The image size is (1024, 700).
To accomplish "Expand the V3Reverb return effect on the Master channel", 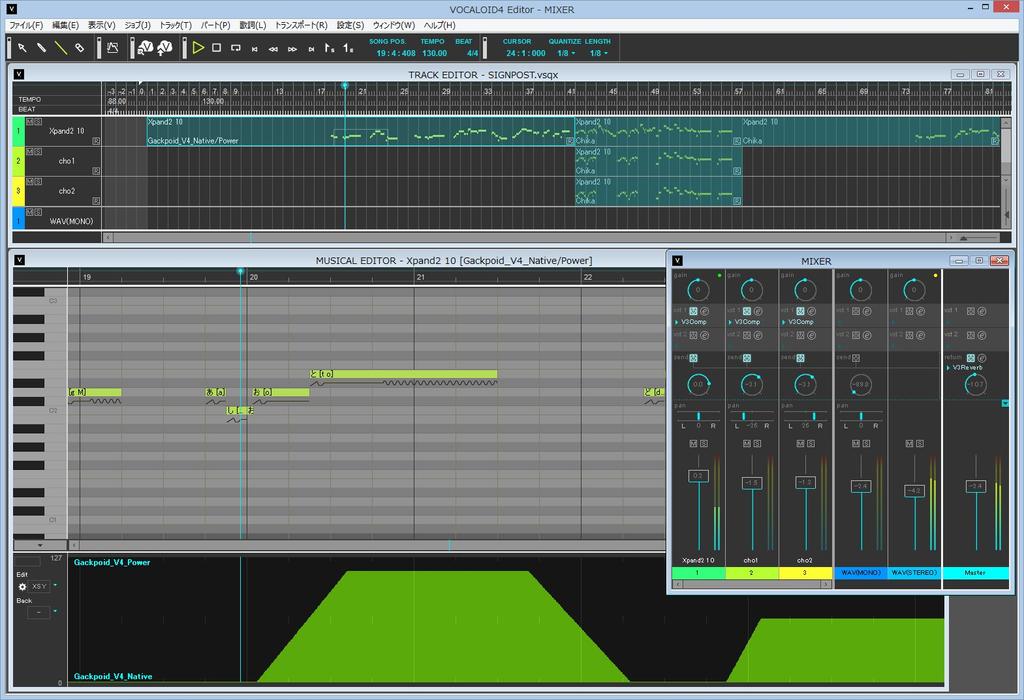I will pyautogui.click(x=948, y=367).
